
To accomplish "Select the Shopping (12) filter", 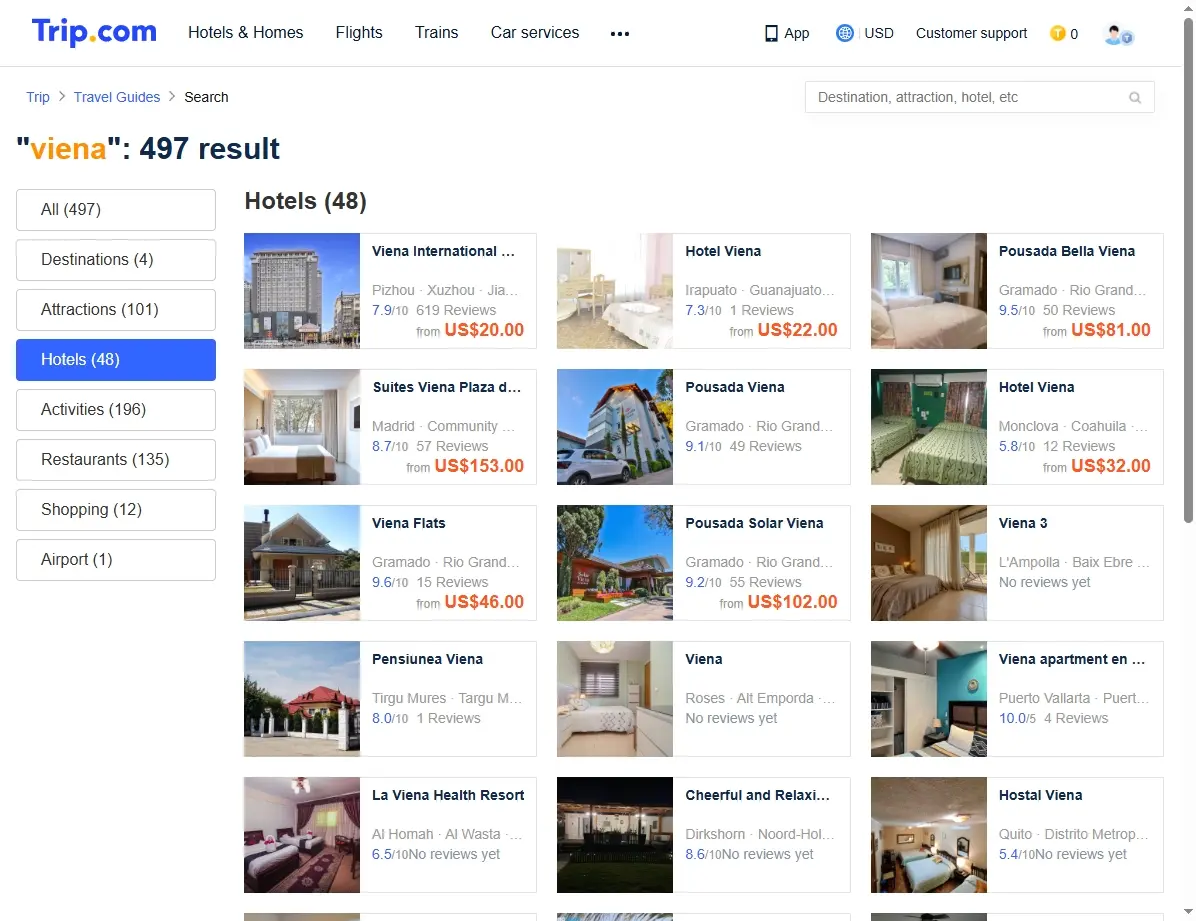I will coord(116,510).
